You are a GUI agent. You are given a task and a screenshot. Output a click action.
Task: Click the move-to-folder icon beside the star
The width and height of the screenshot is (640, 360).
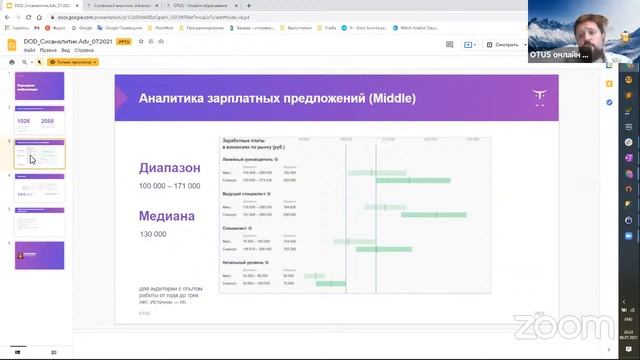click(151, 41)
